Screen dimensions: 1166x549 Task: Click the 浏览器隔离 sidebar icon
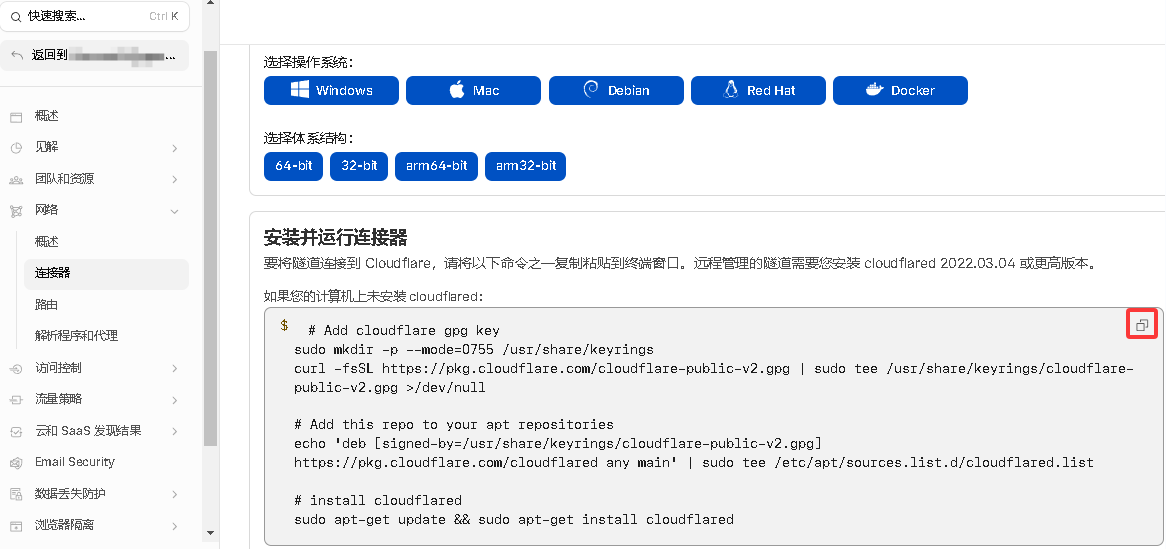16,525
